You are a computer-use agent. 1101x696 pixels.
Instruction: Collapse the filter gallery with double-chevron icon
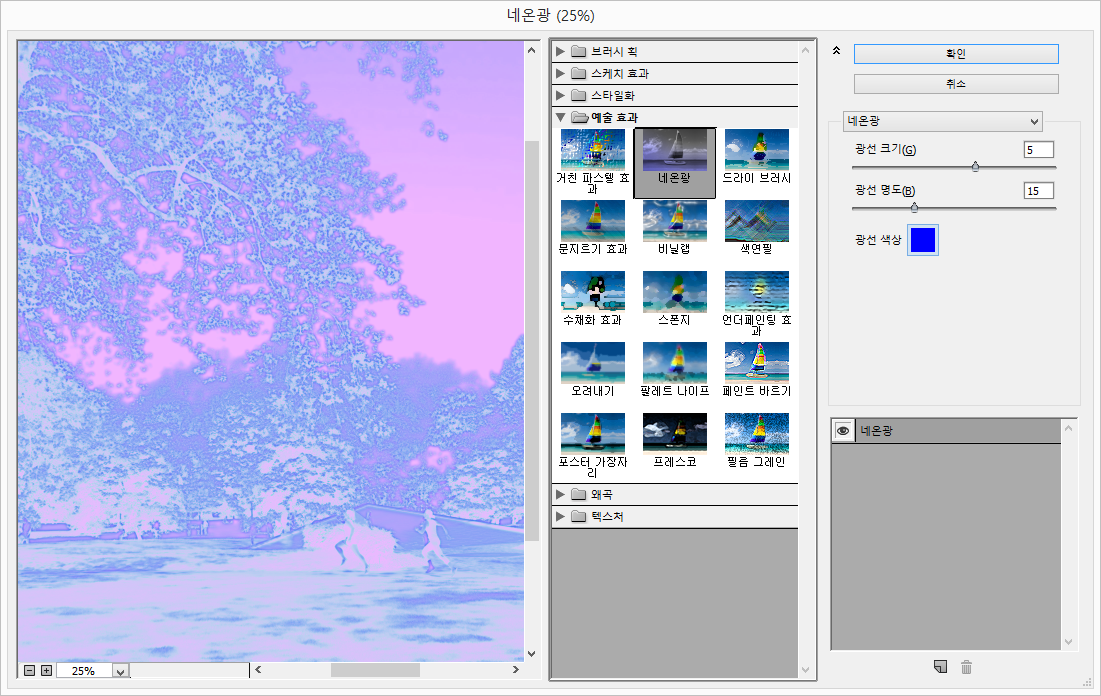pyautogui.click(x=837, y=51)
